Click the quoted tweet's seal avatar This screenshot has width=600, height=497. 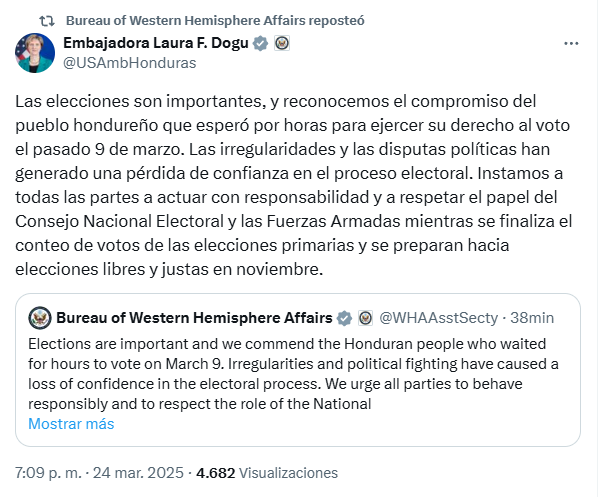tap(39, 319)
